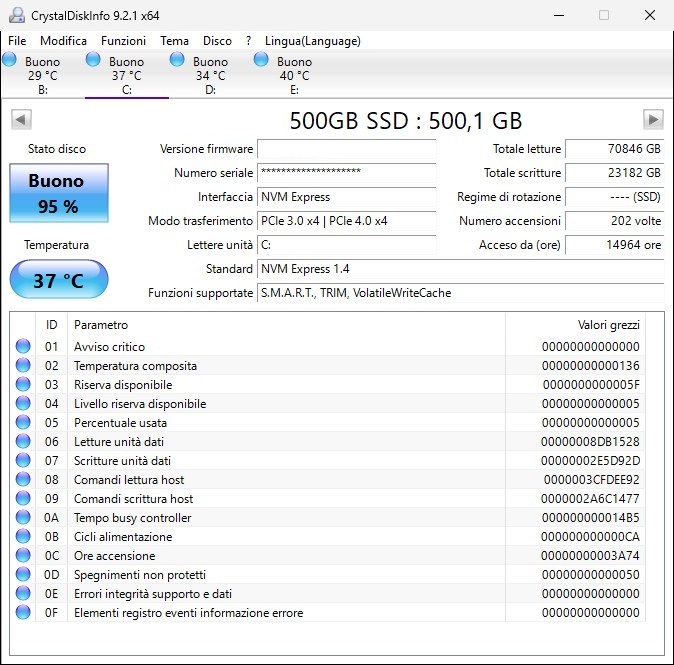Open the Modifica menu
This screenshot has width=674, height=665.
tap(63, 41)
